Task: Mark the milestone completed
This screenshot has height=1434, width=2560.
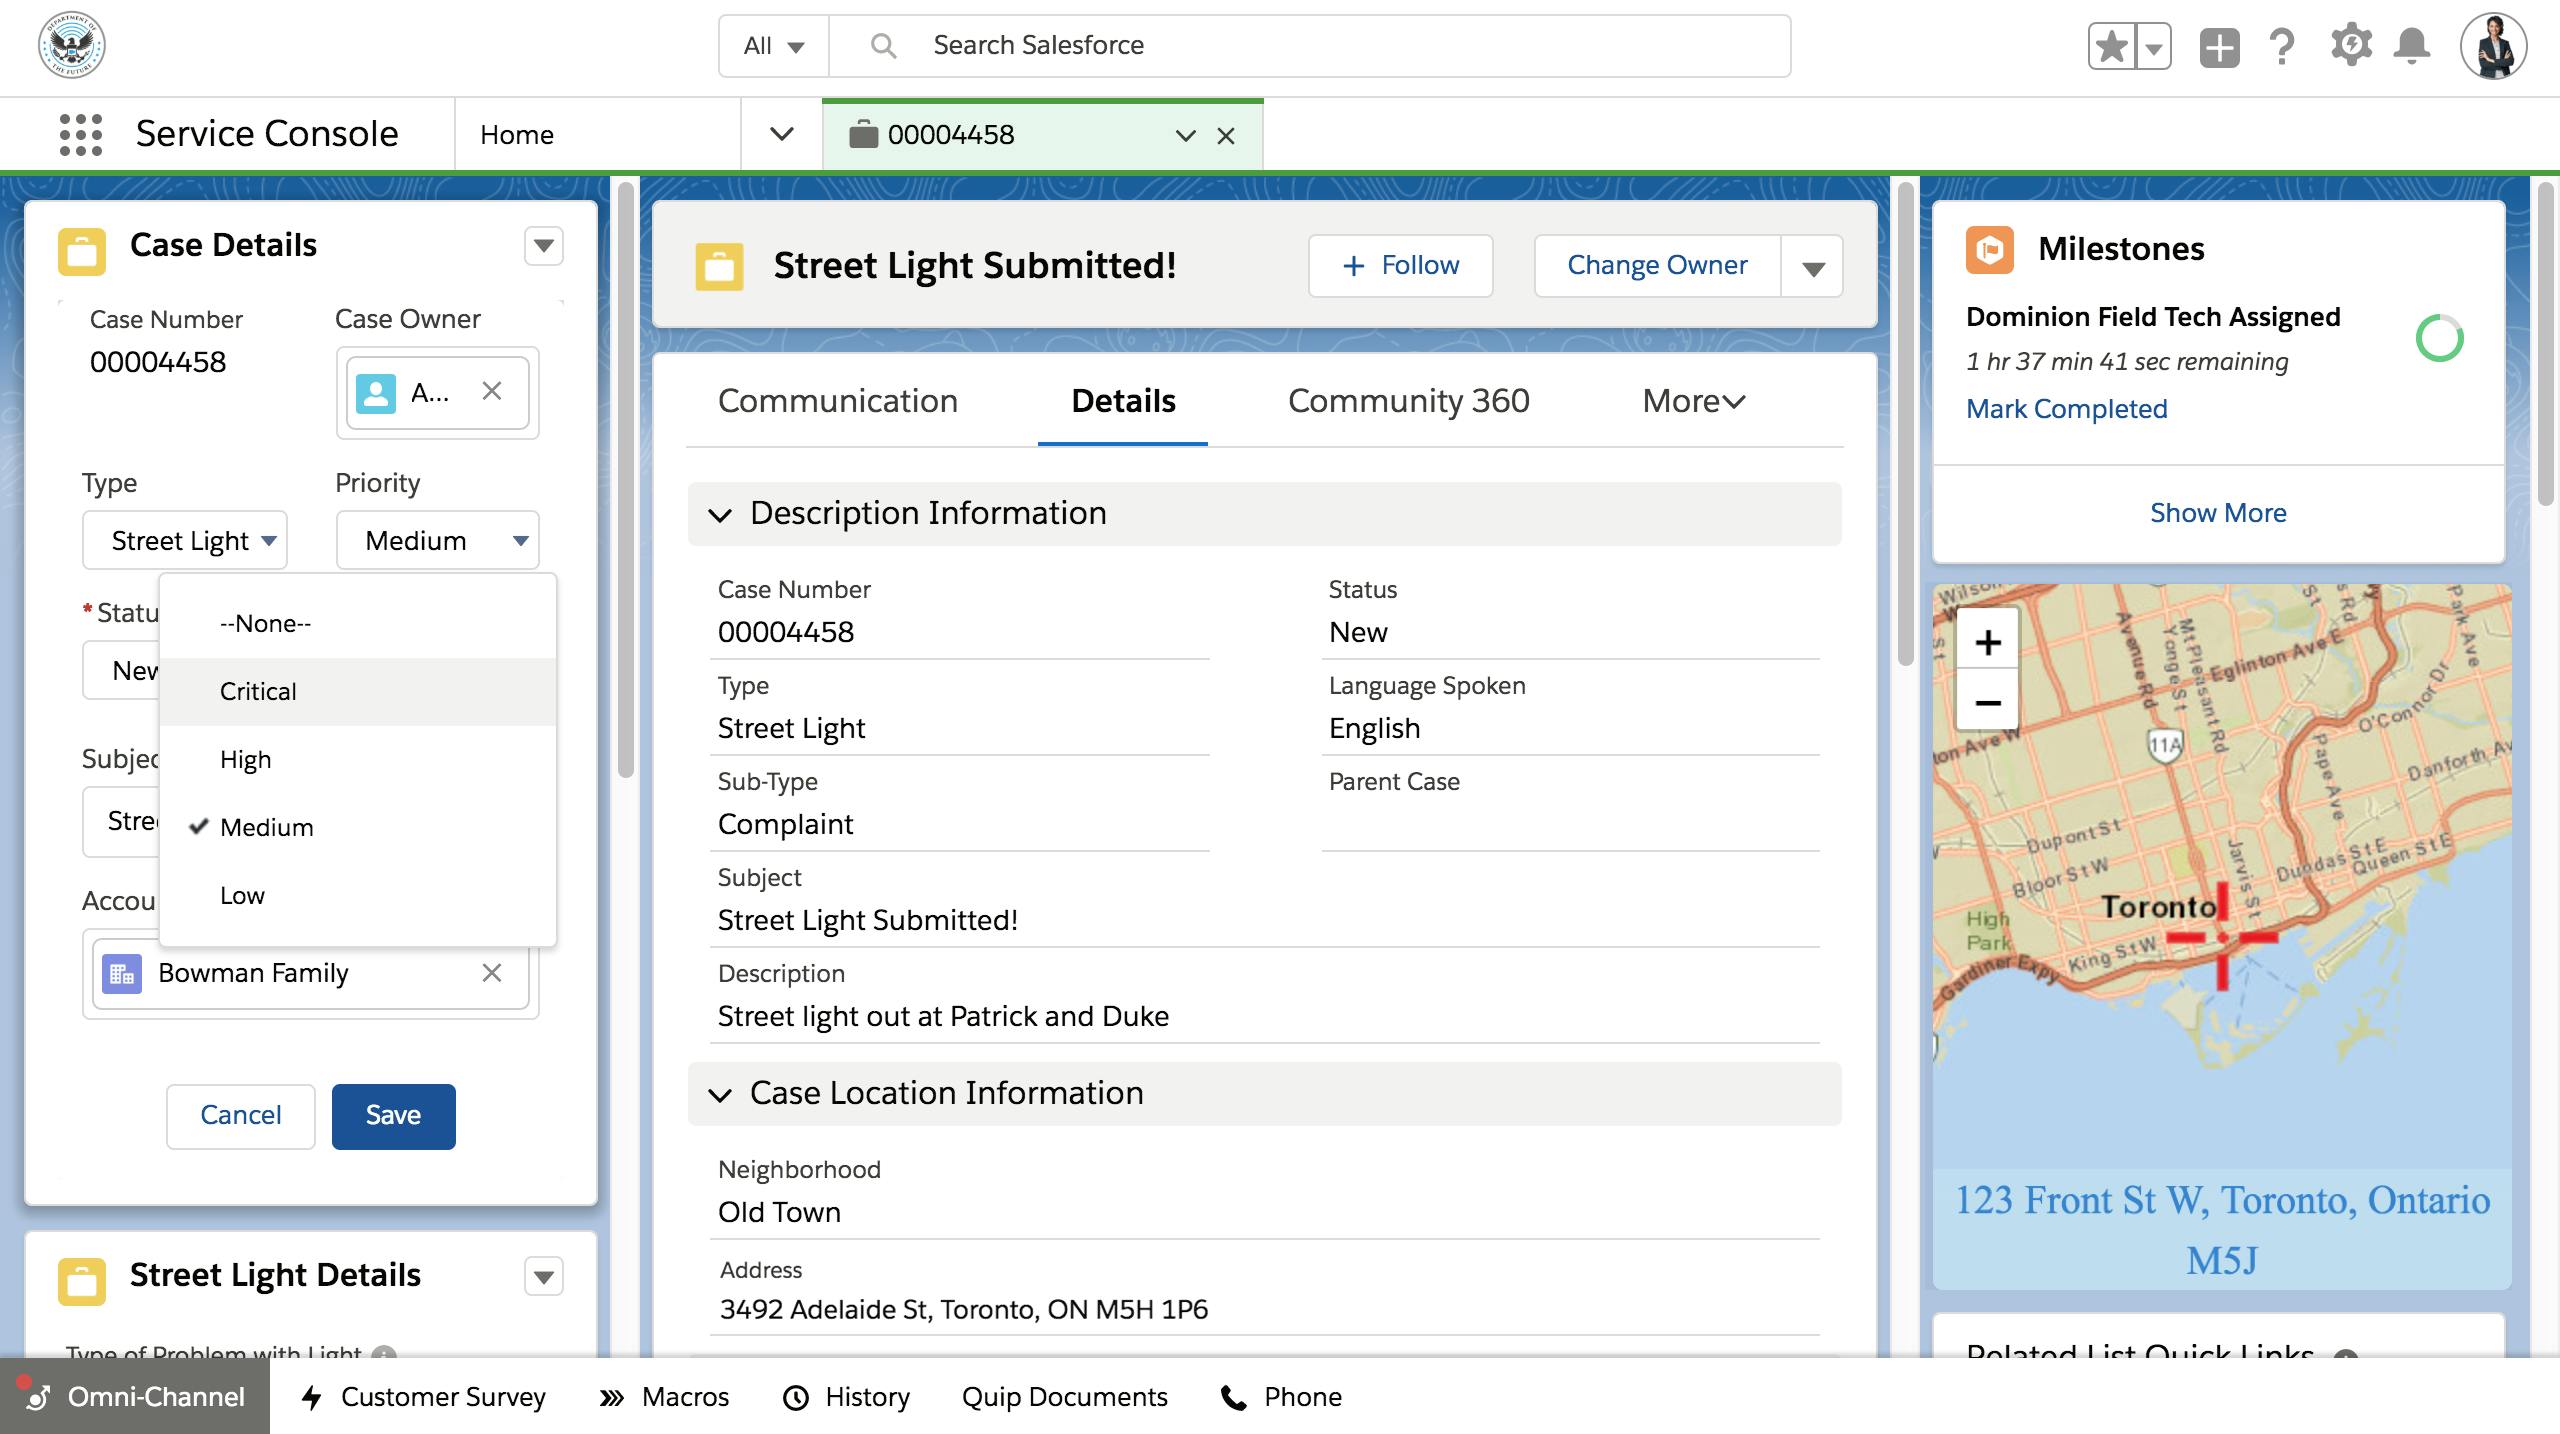Action: click(2066, 409)
